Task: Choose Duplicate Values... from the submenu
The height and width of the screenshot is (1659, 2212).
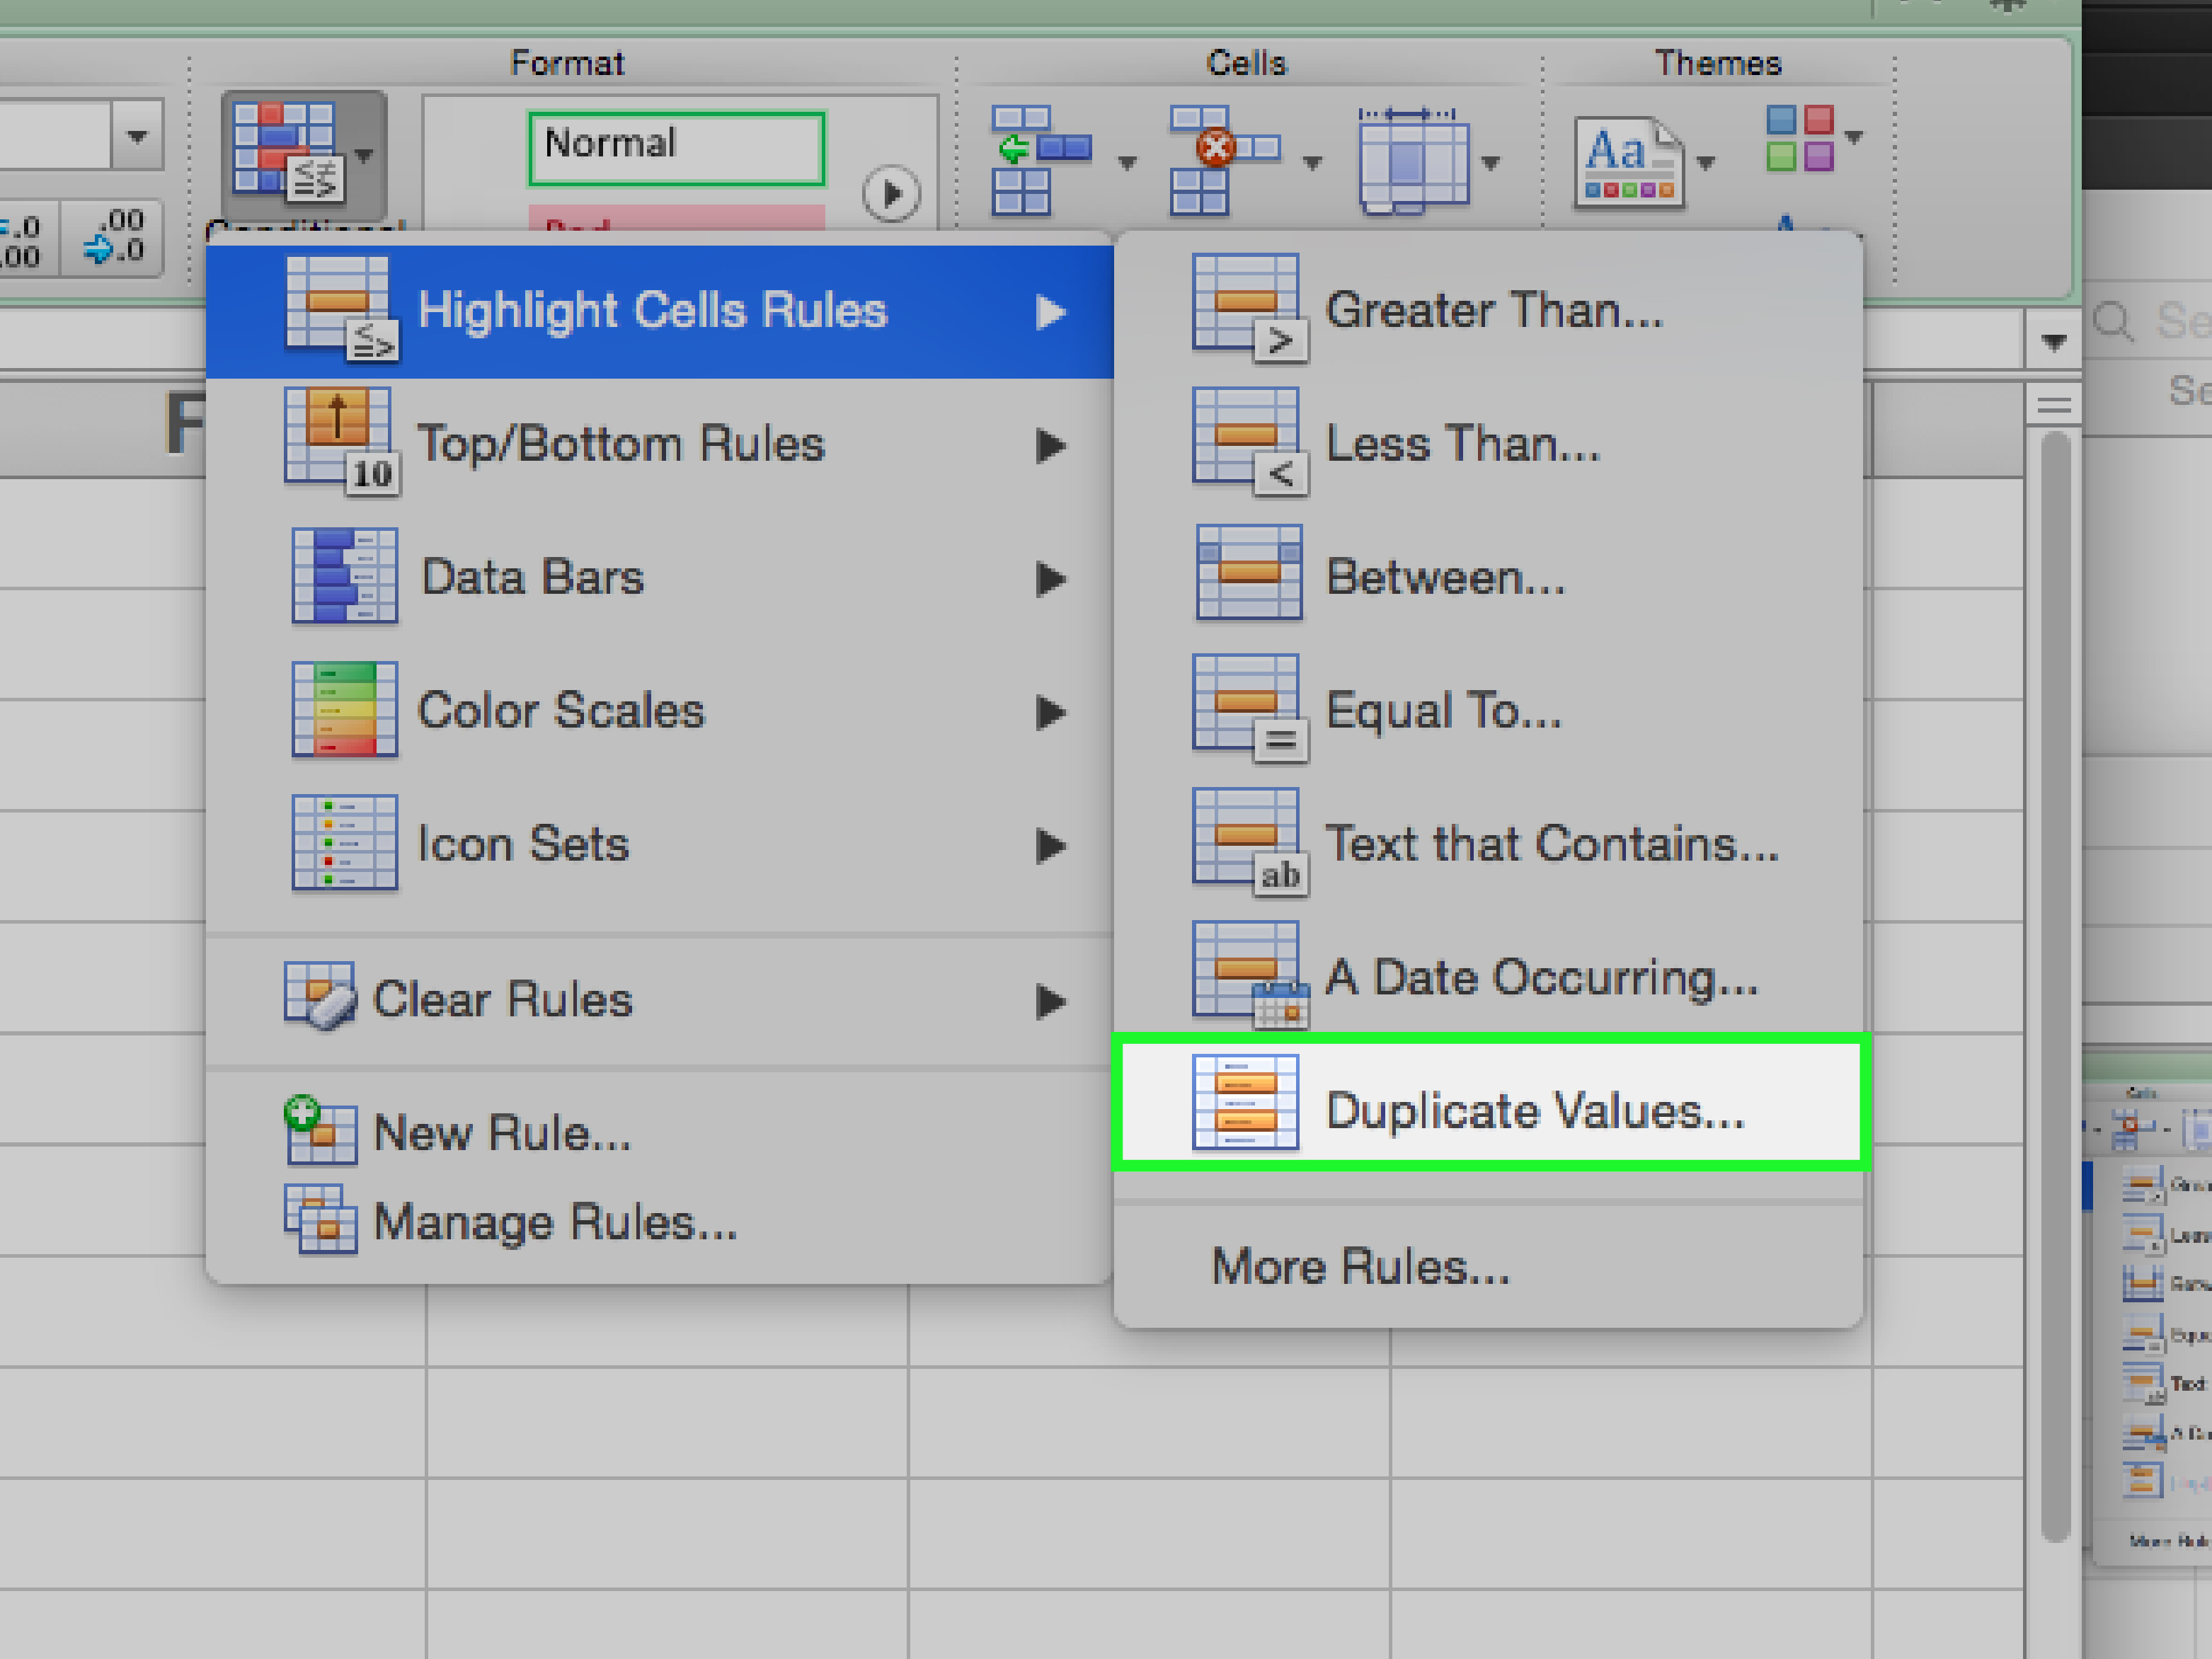Action: pyautogui.click(x=1490, y=1102)
